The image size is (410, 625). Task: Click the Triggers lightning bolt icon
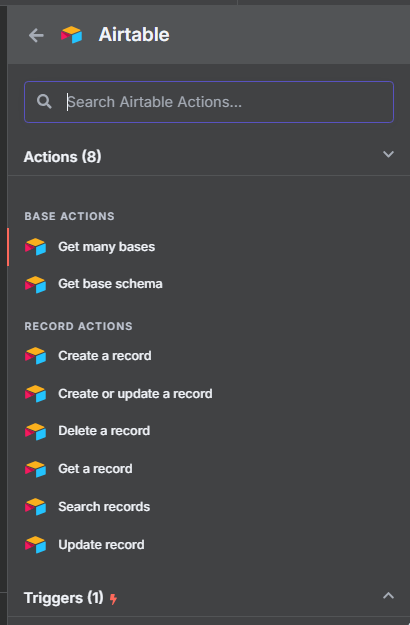(x=114, y=599)
